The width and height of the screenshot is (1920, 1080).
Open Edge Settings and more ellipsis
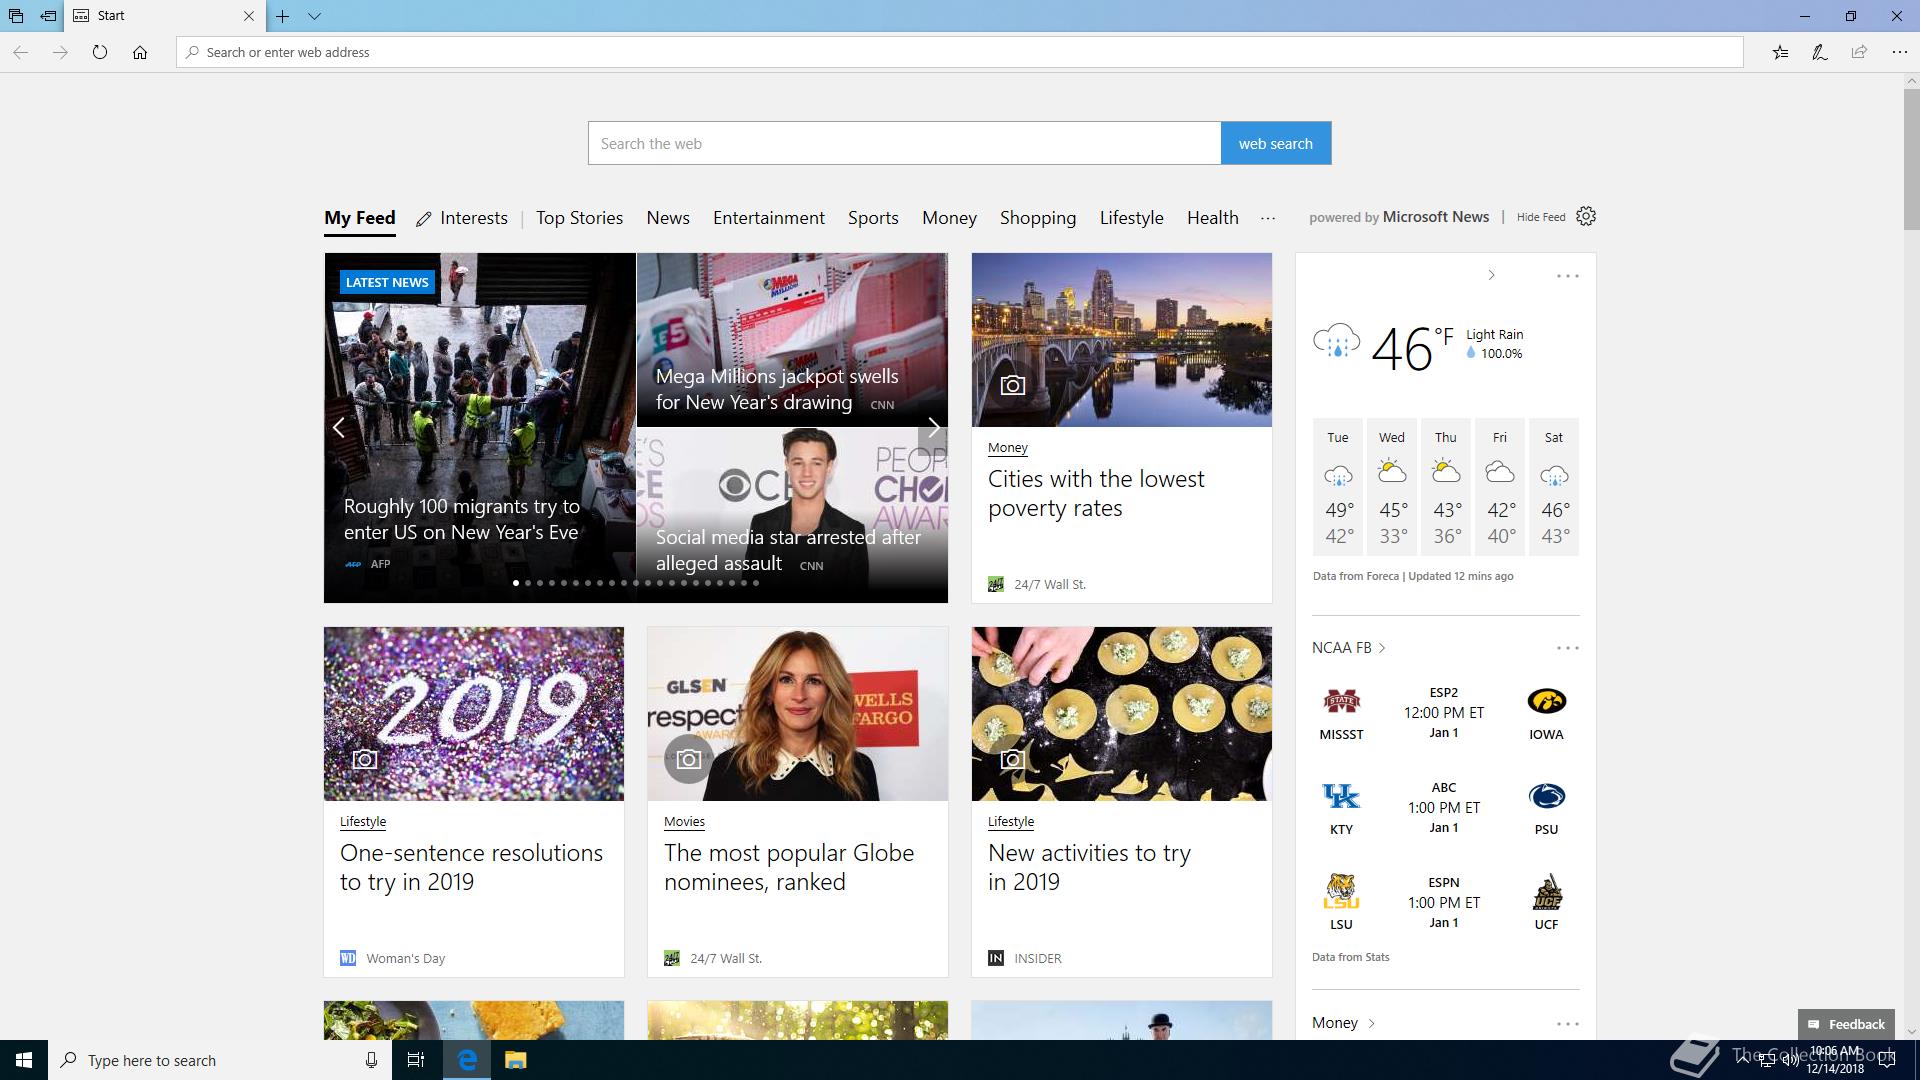point(1899,52)
